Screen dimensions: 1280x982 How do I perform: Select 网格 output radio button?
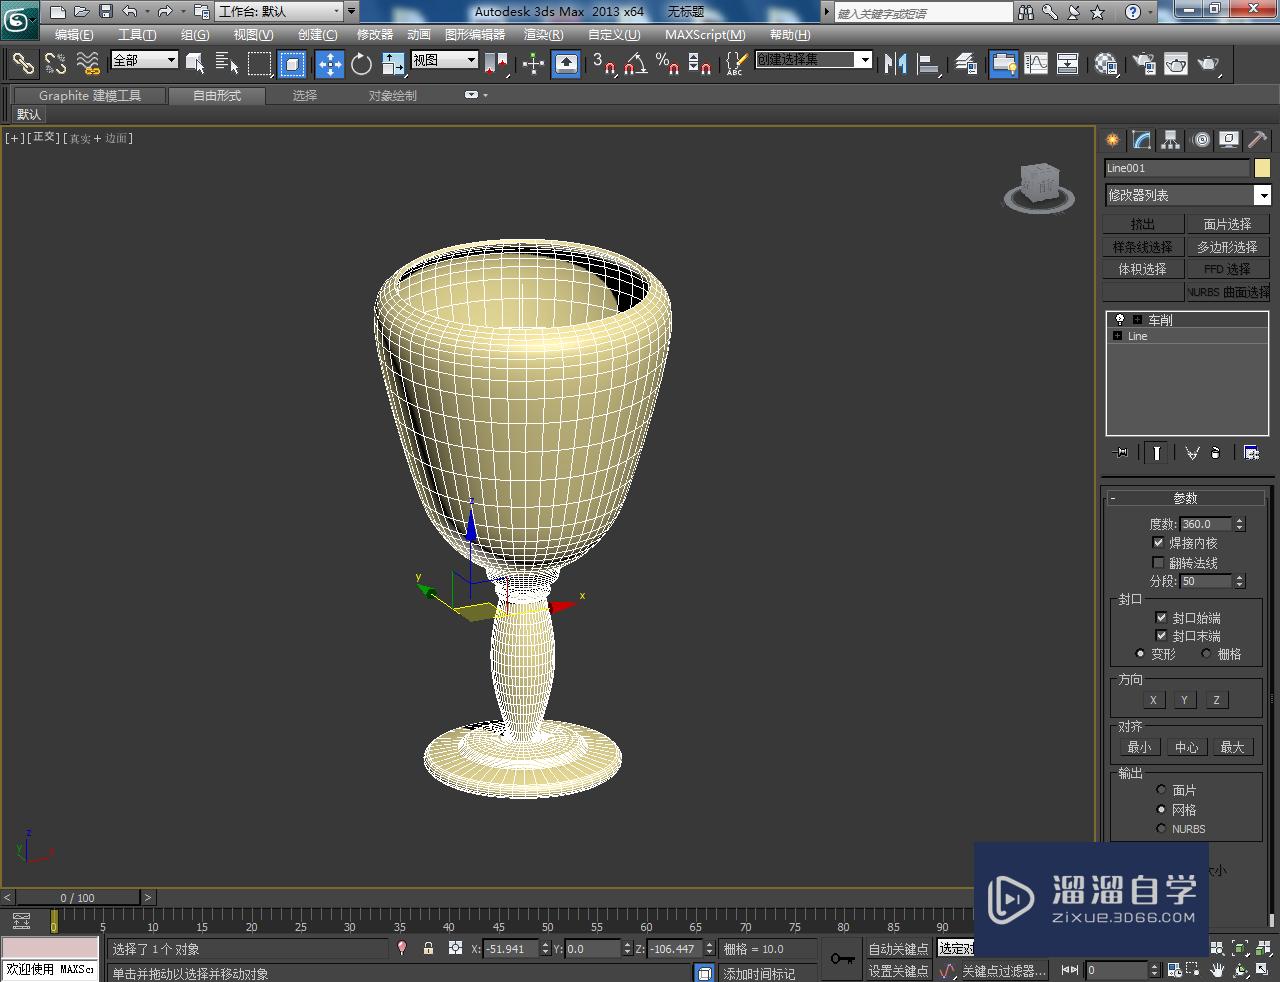pyautogui.click(x=1161, y=809)
